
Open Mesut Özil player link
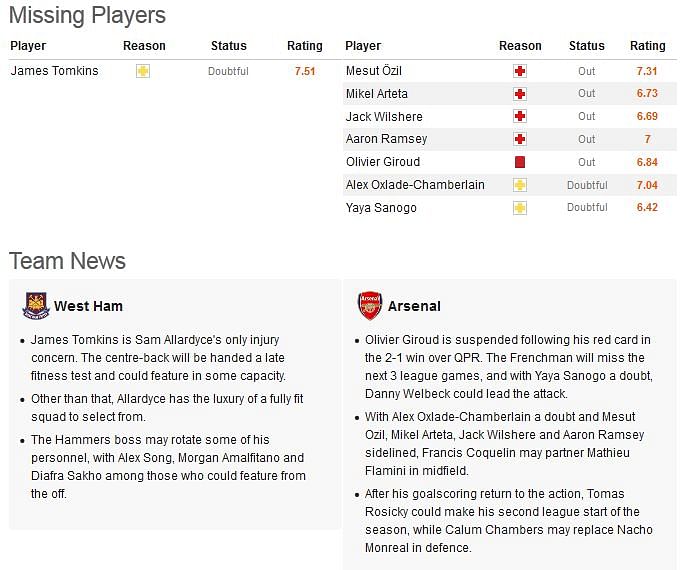[x=374, y=71]
